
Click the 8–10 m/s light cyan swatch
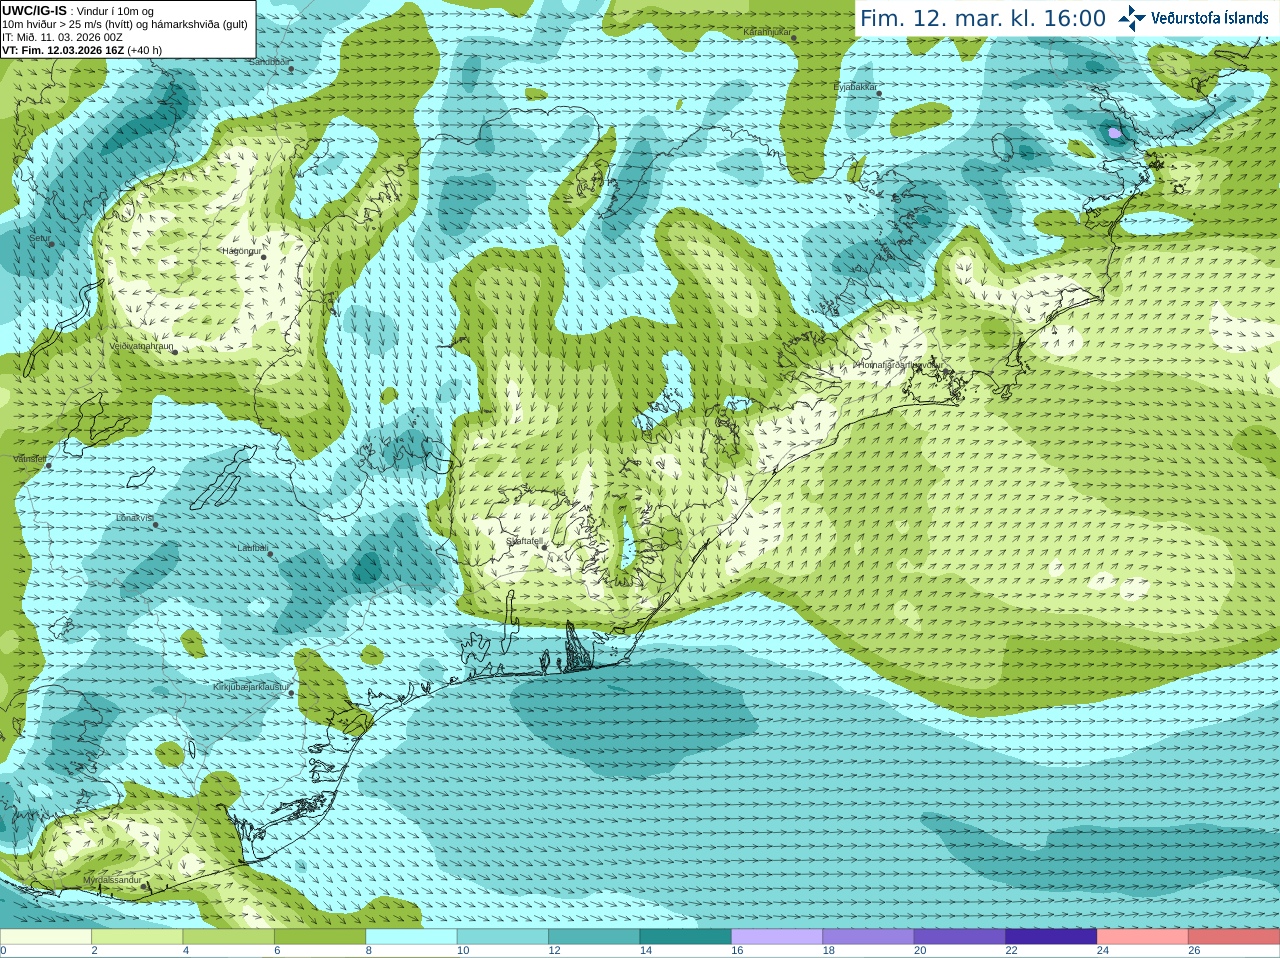point(412,937)
